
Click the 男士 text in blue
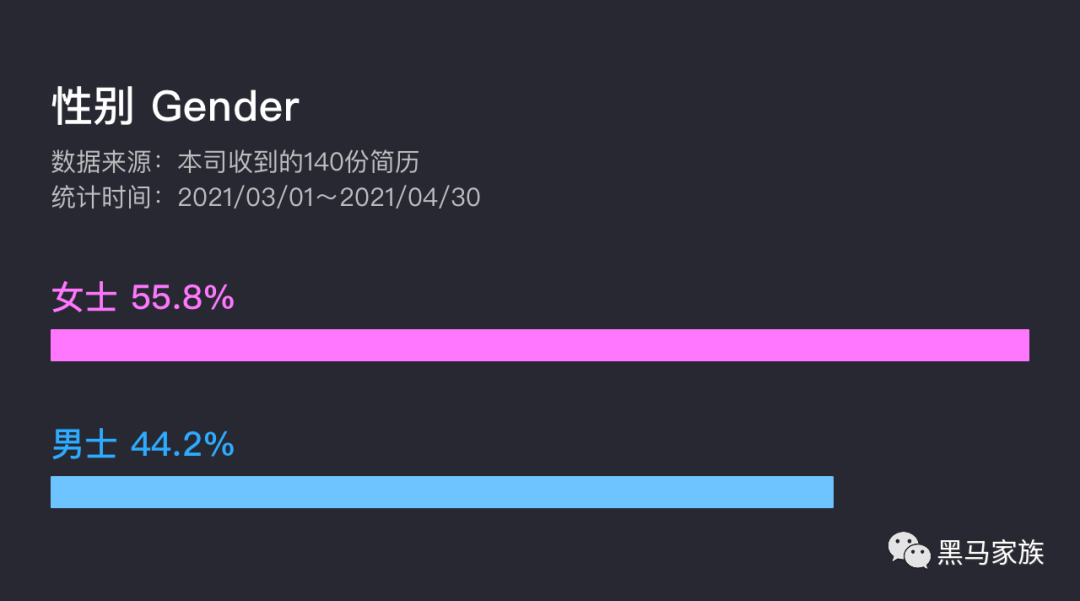[x=84, y=444]
